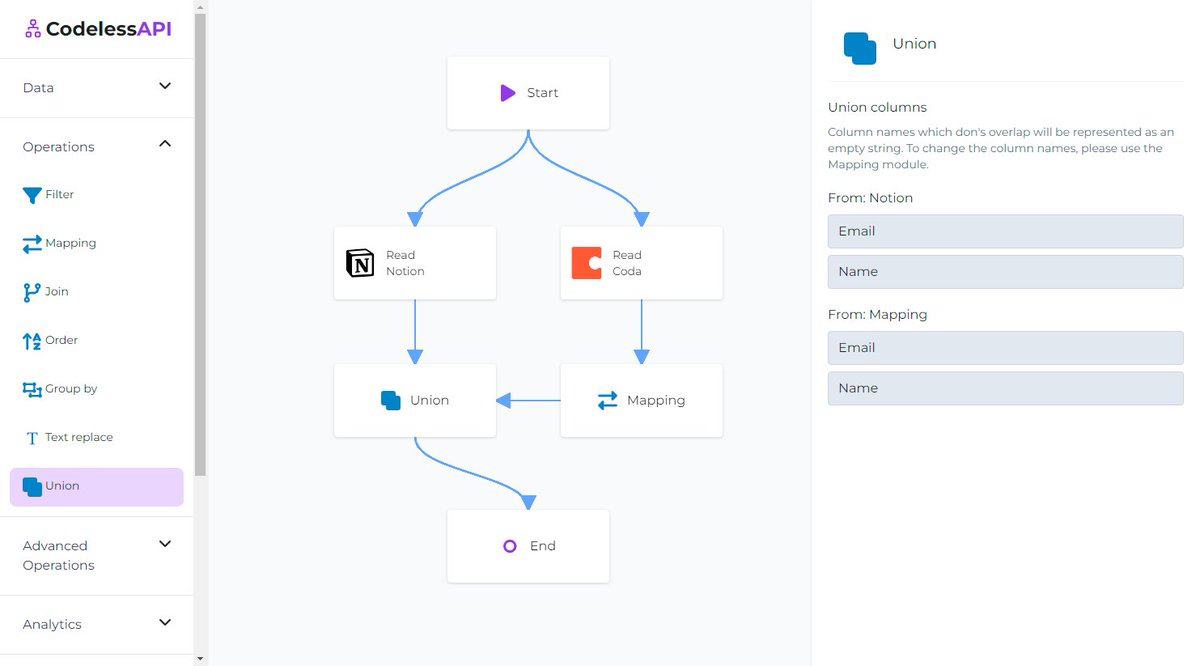1200x666 pixels.
Task: Click the 'From: Mapping' label
Action: pos(878,314)
